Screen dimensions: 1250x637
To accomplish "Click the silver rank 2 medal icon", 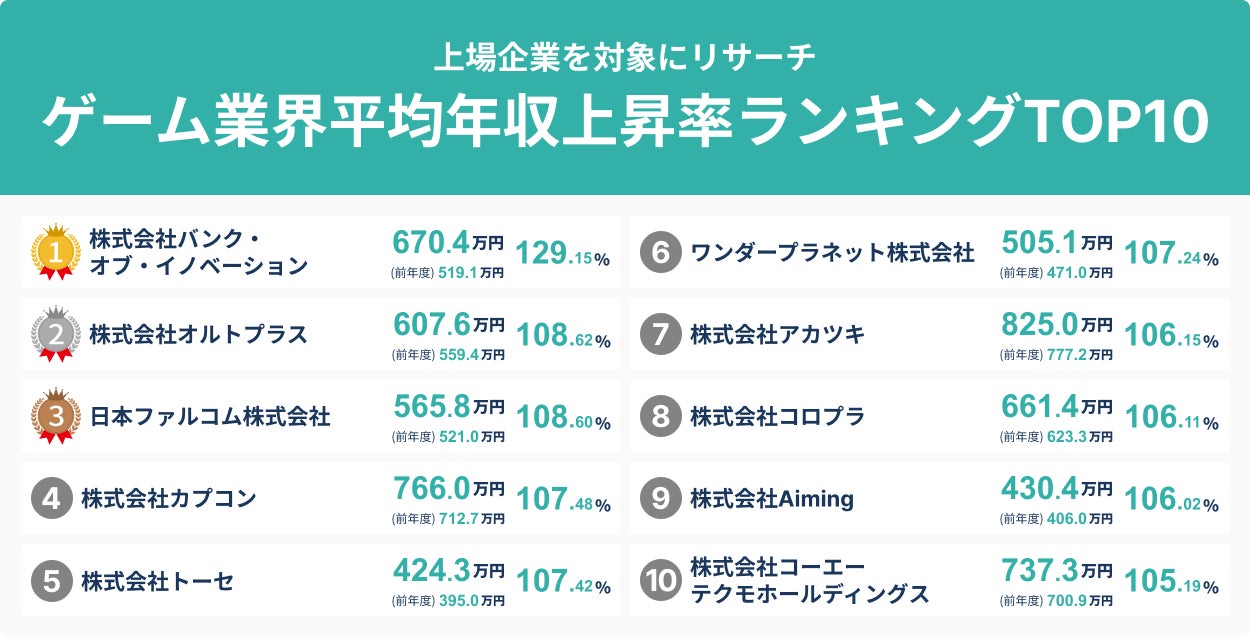I will 56,334.
